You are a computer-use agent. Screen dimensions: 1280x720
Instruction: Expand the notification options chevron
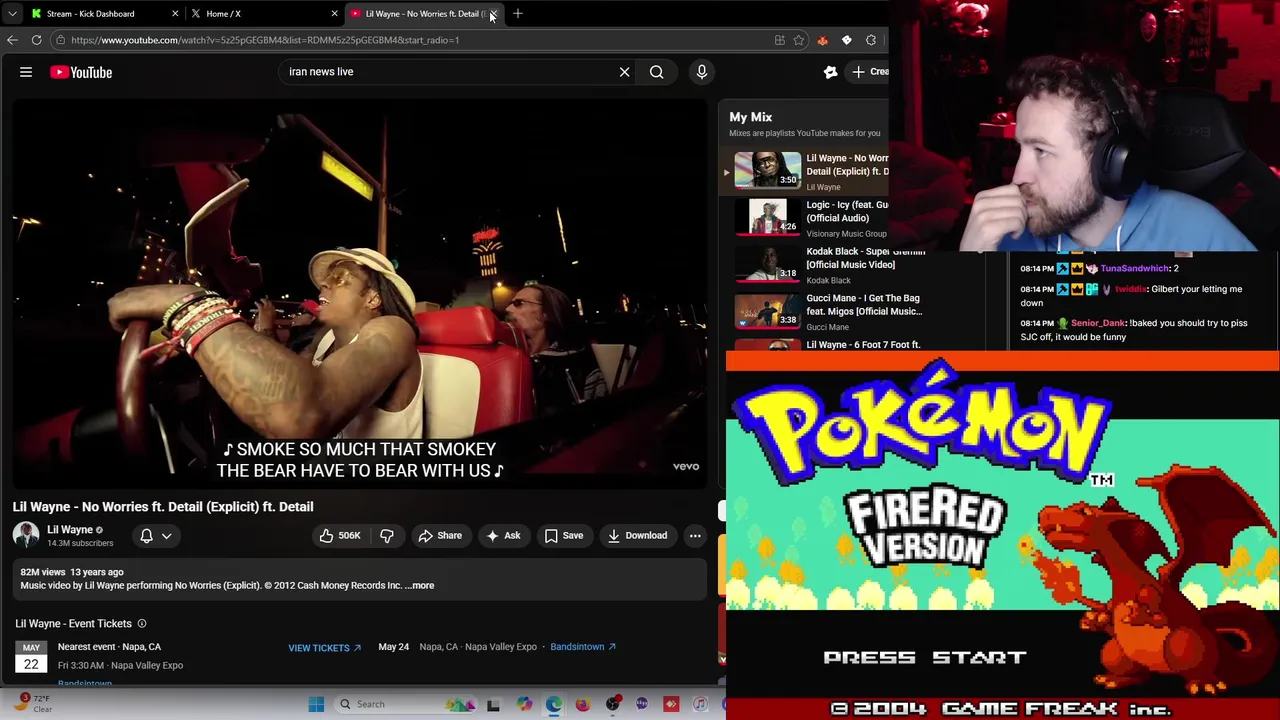(167, 536)
